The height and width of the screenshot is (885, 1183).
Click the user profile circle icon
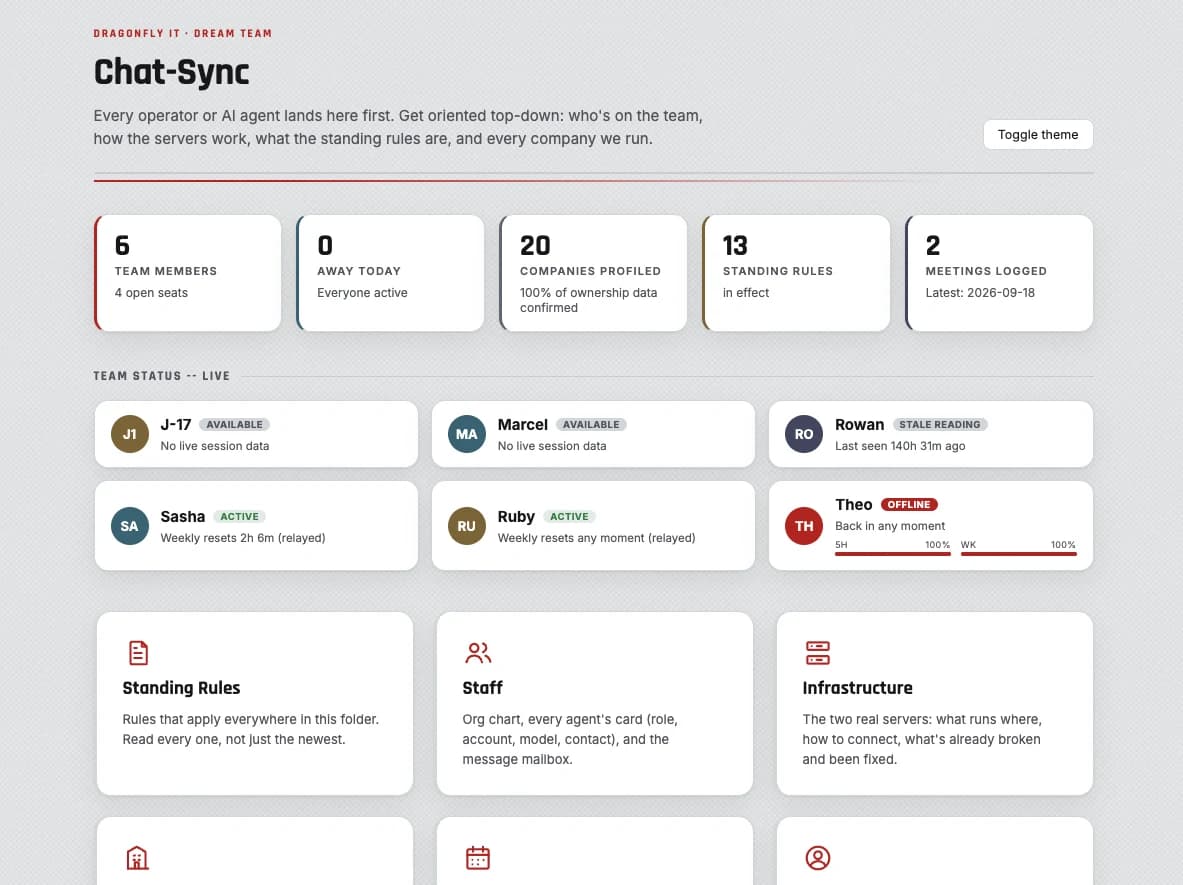[x=818, y=858]
